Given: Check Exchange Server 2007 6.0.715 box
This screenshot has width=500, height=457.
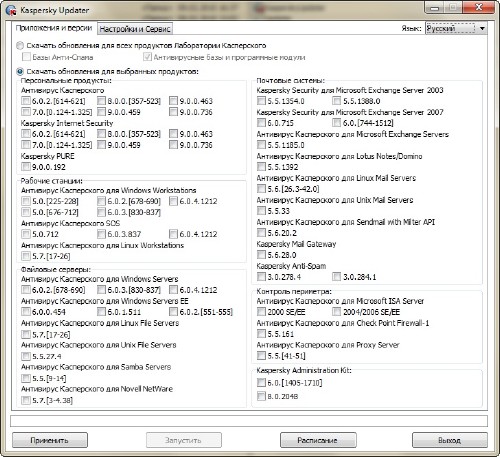Looking at the screenshot, I should click(261, 123).
